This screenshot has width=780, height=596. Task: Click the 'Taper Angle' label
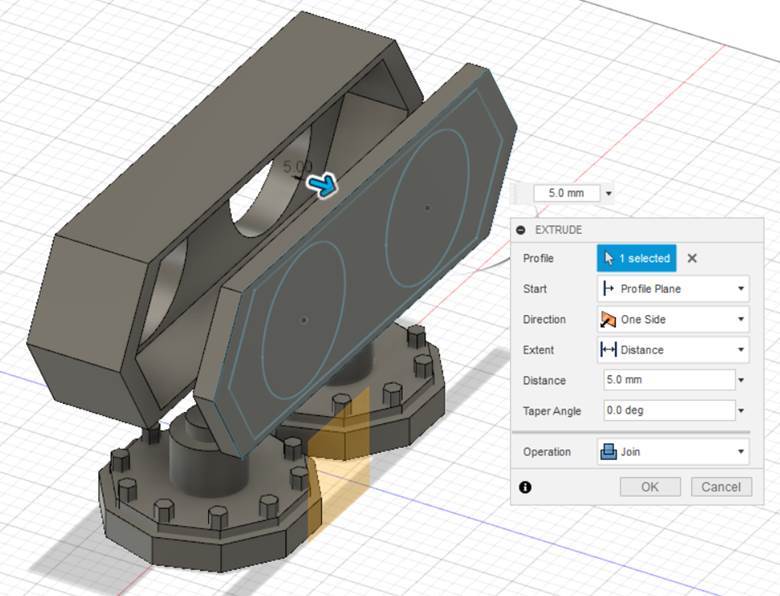(552, 411)
